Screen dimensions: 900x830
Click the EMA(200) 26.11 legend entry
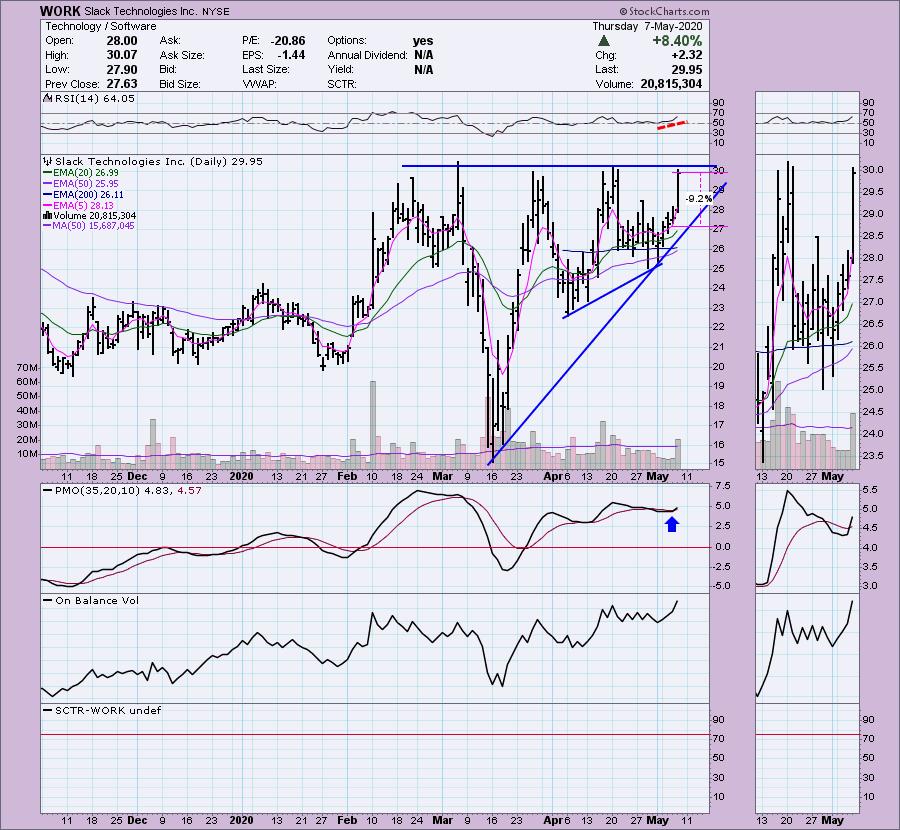tap(83, 195)
